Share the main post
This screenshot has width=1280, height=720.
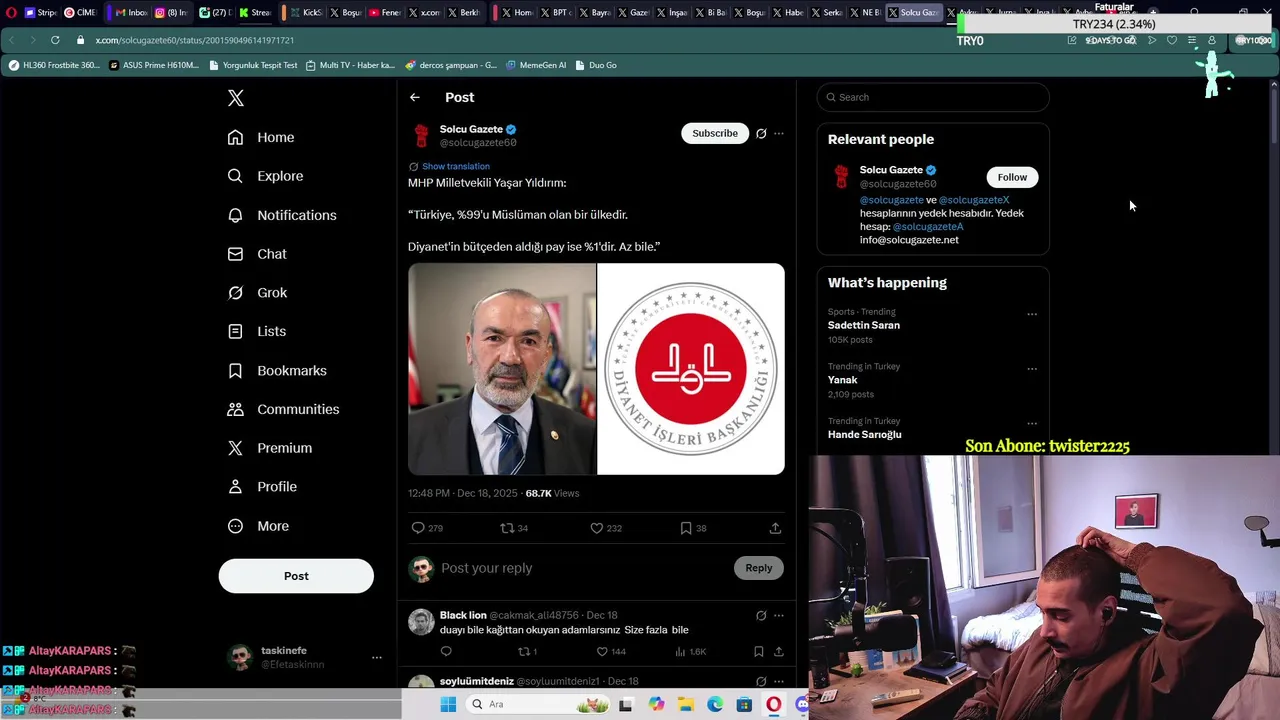[x=775, y=528]
